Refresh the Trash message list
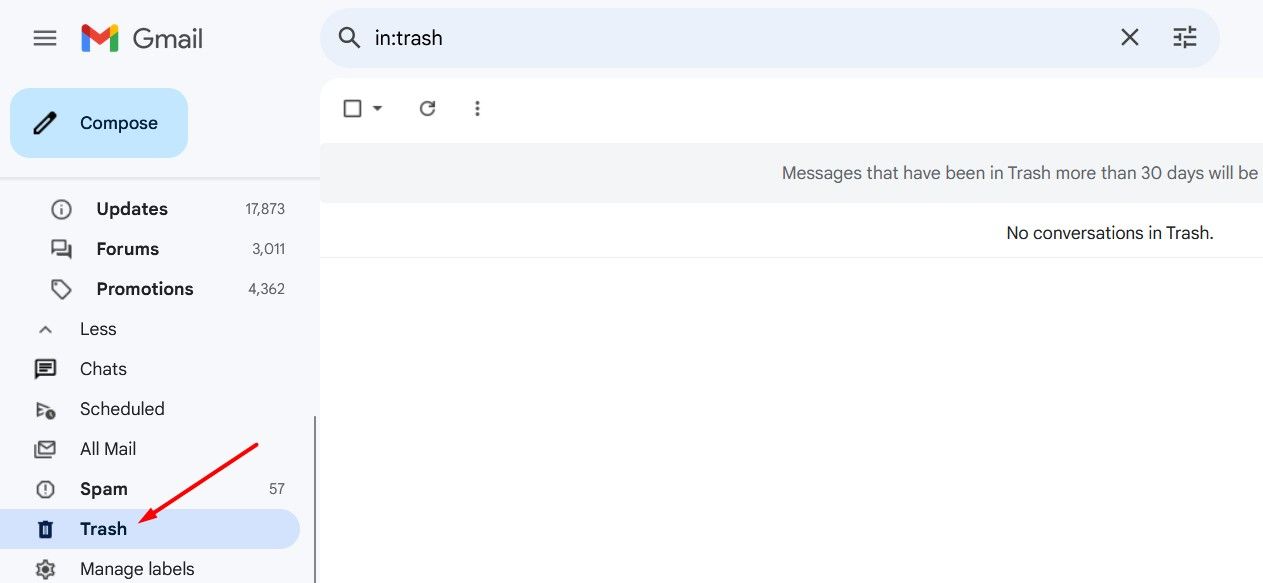The width and height of the screenshot is (1263, 583). (427, 108)
